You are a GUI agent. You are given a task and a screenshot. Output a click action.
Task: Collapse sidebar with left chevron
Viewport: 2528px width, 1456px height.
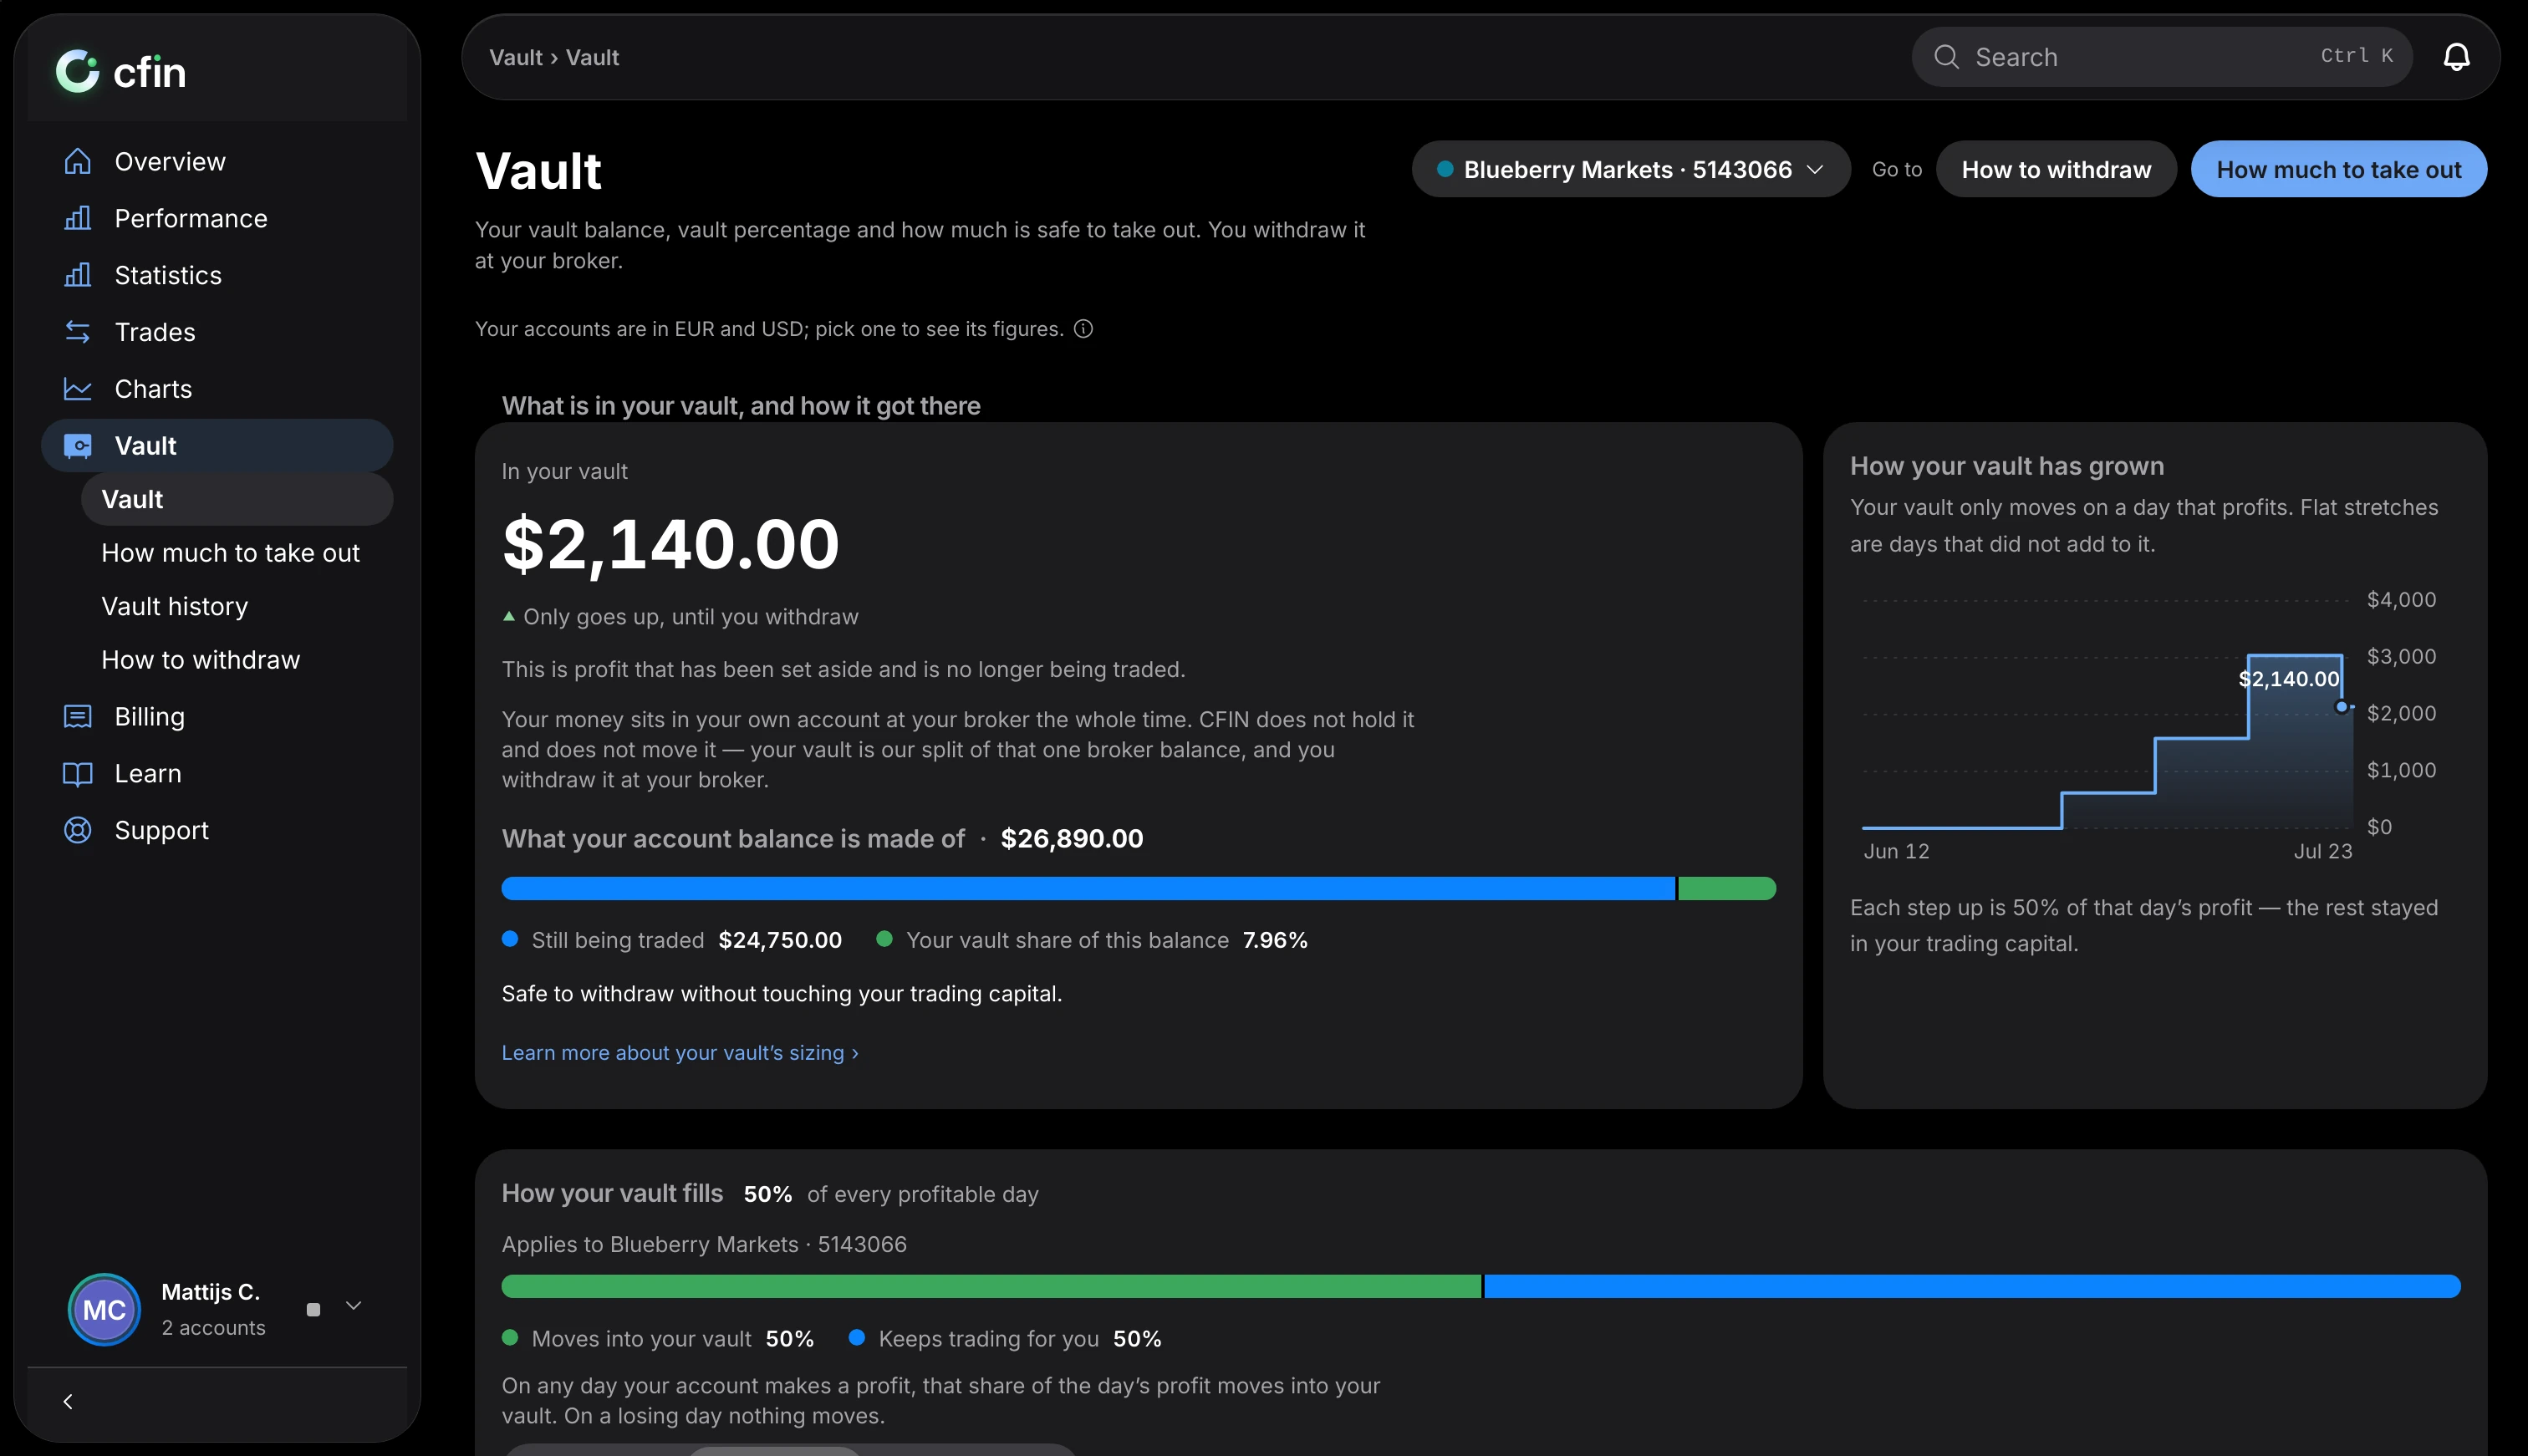(x=68, y=1402)
